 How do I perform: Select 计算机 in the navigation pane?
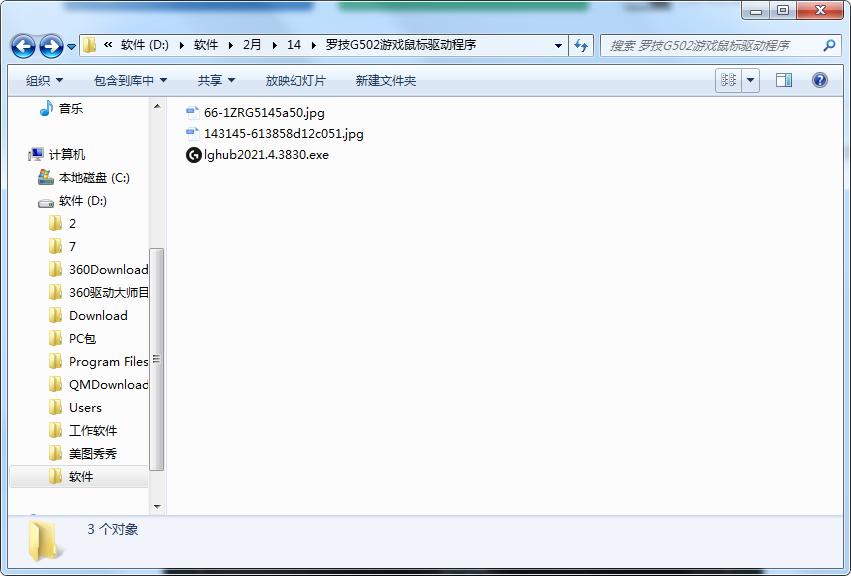tap(67, 155)
